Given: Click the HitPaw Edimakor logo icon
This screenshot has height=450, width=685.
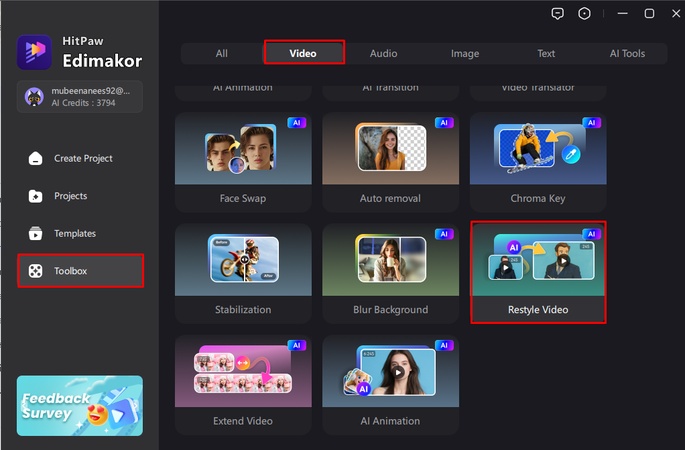Looking at the screenshot, I should click(x=35, y=52).
